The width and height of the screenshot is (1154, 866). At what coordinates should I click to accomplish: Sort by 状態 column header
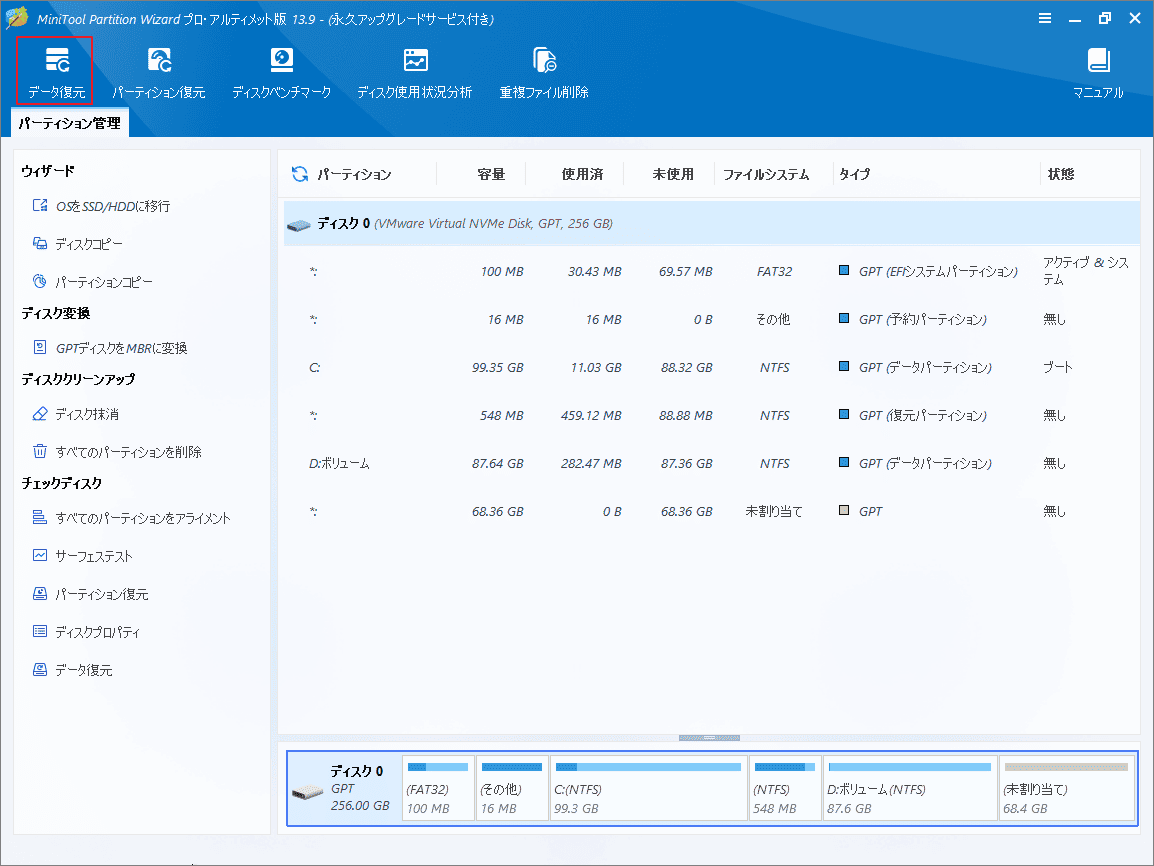[1061, 174]
